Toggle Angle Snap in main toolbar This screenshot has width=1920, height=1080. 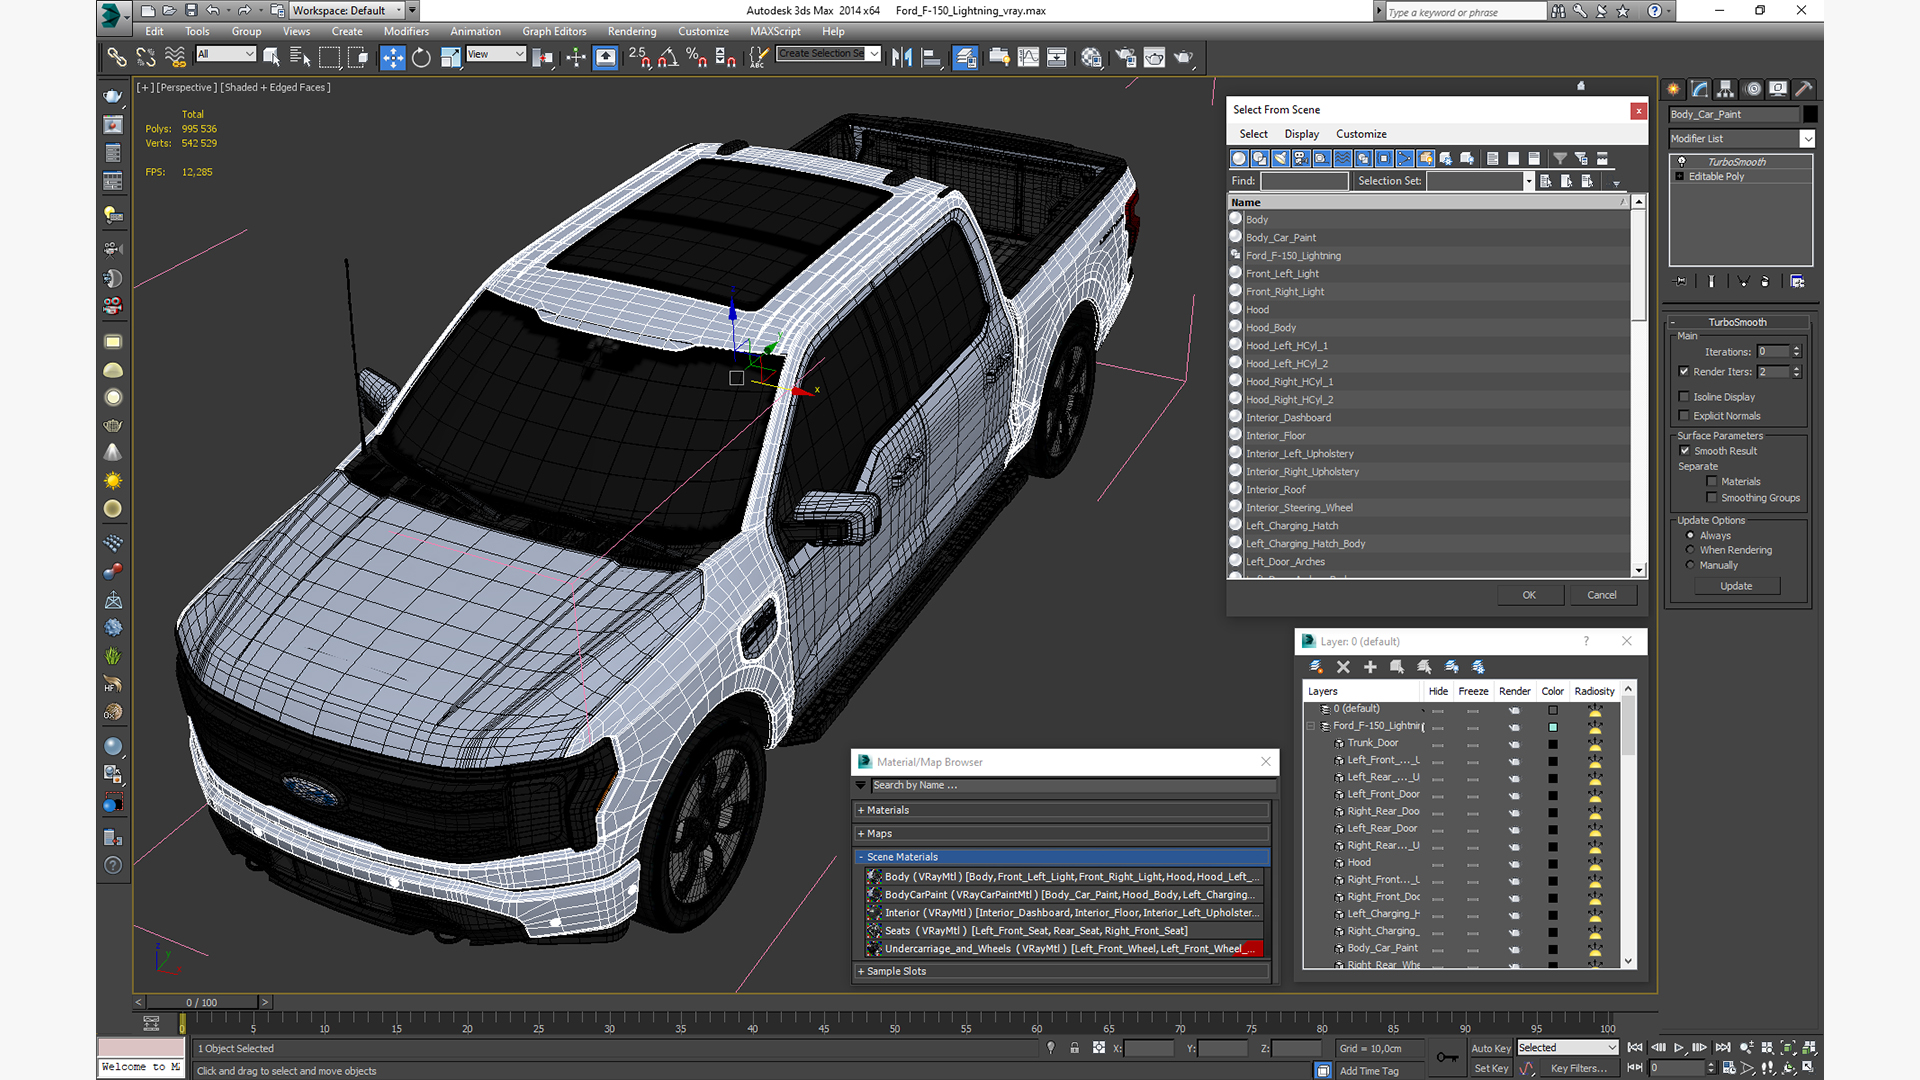point(668,57)
